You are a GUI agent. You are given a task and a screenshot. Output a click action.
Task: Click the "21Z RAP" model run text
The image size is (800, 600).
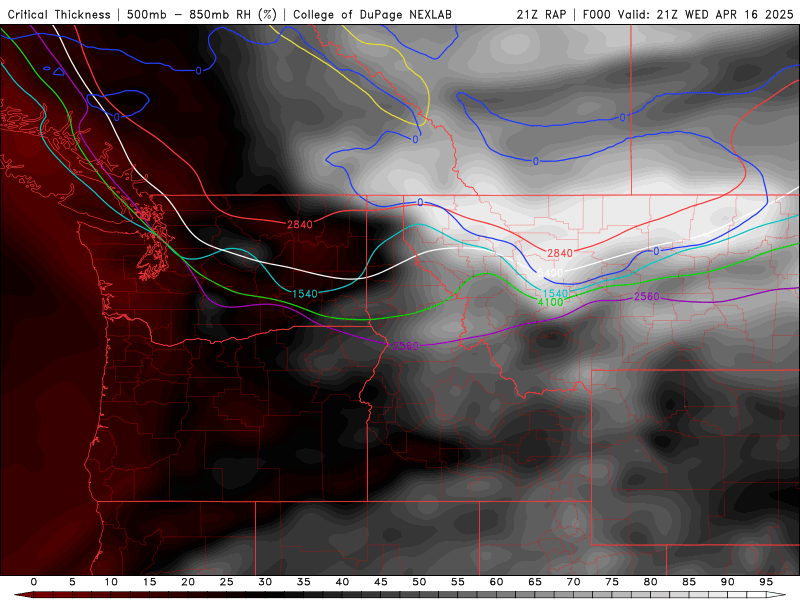pos(541,15)
